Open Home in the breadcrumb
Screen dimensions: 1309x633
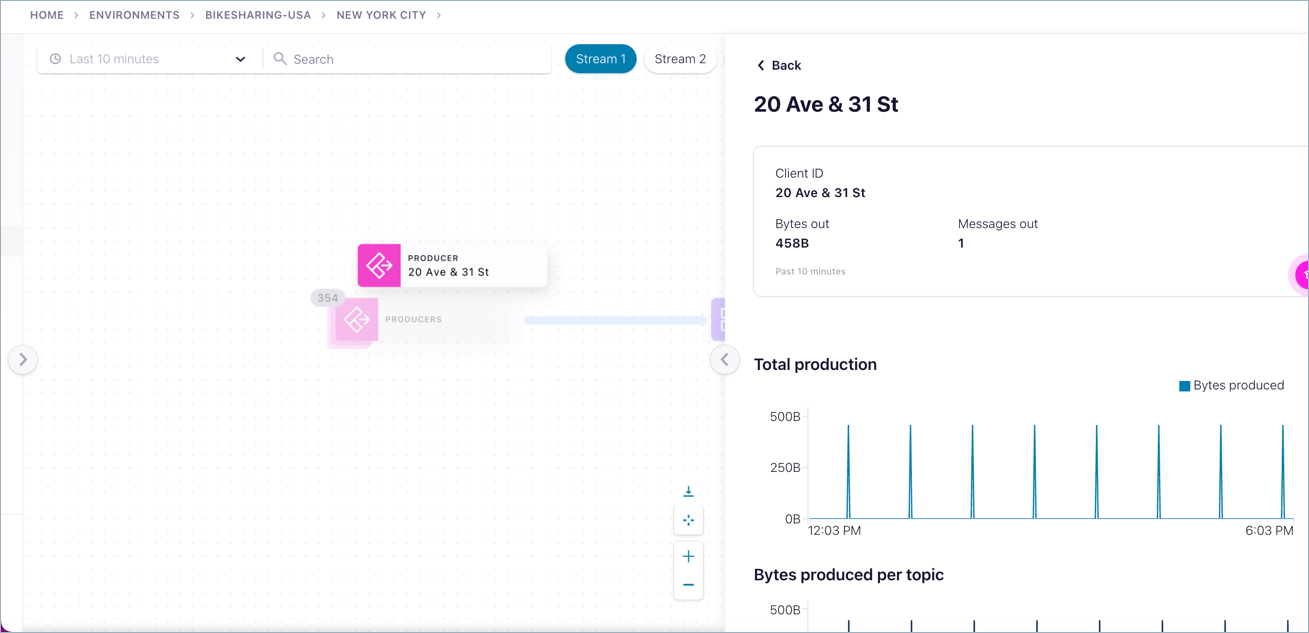click(x=47, y=15)
